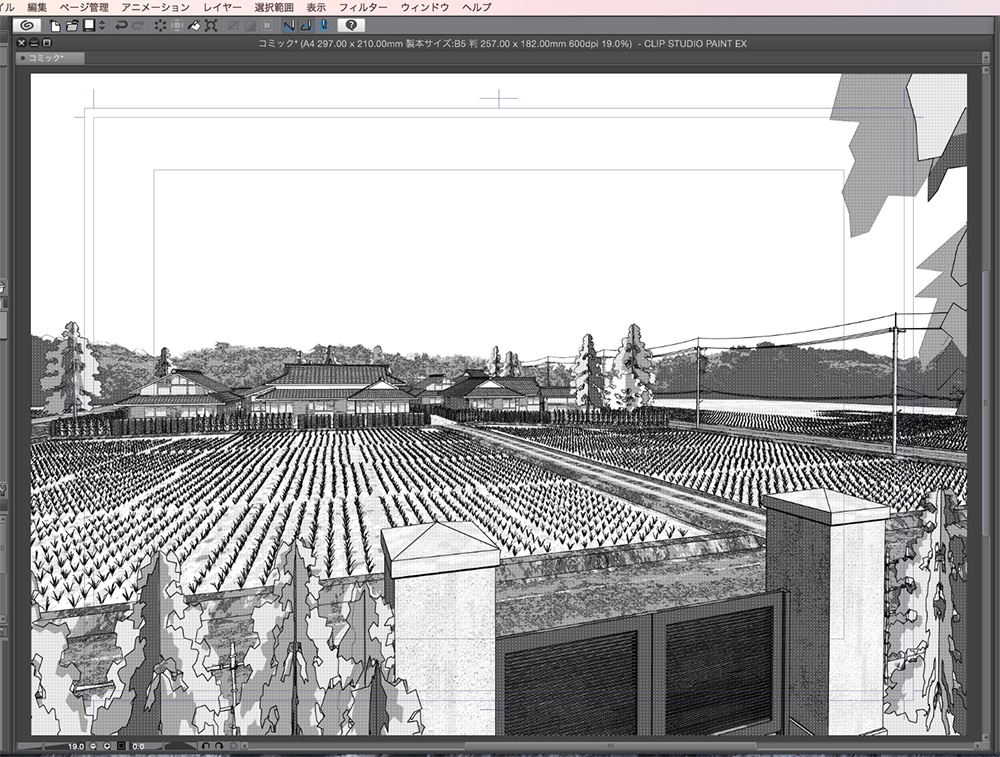The width and height of the screenshot is (1000, 757).
Task: Open CLIP STUDIO support help icon
Action: point(351,26)
